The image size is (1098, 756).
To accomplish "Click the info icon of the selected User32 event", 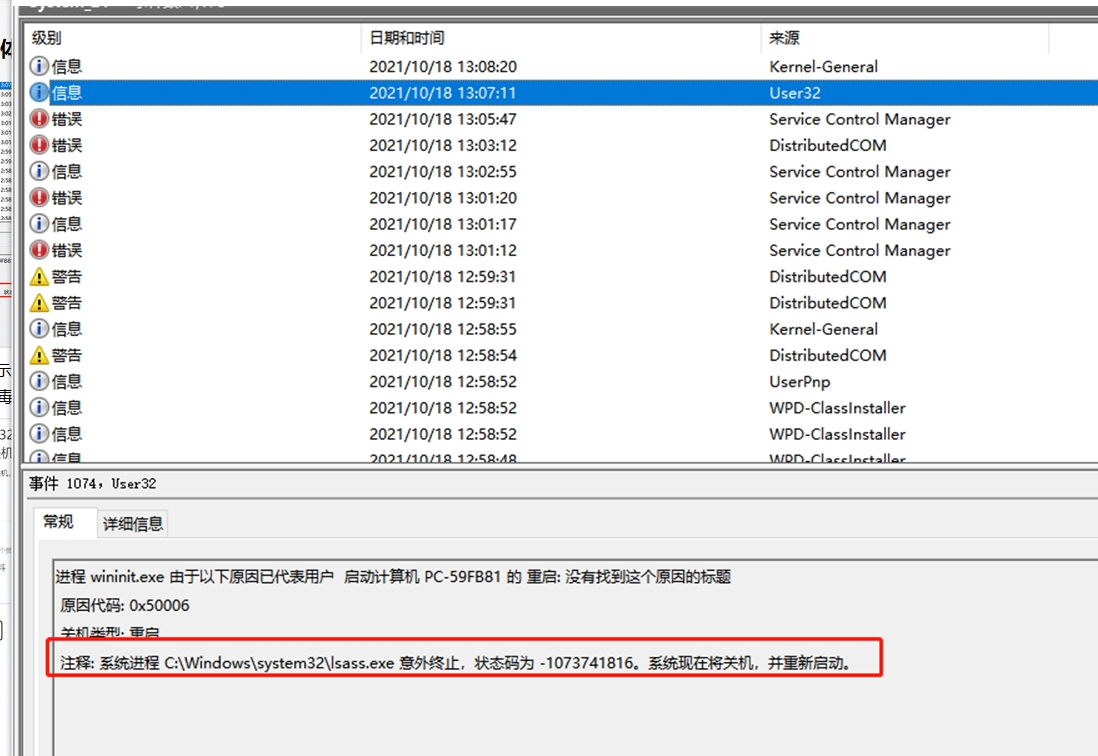I will coord(39,93).
